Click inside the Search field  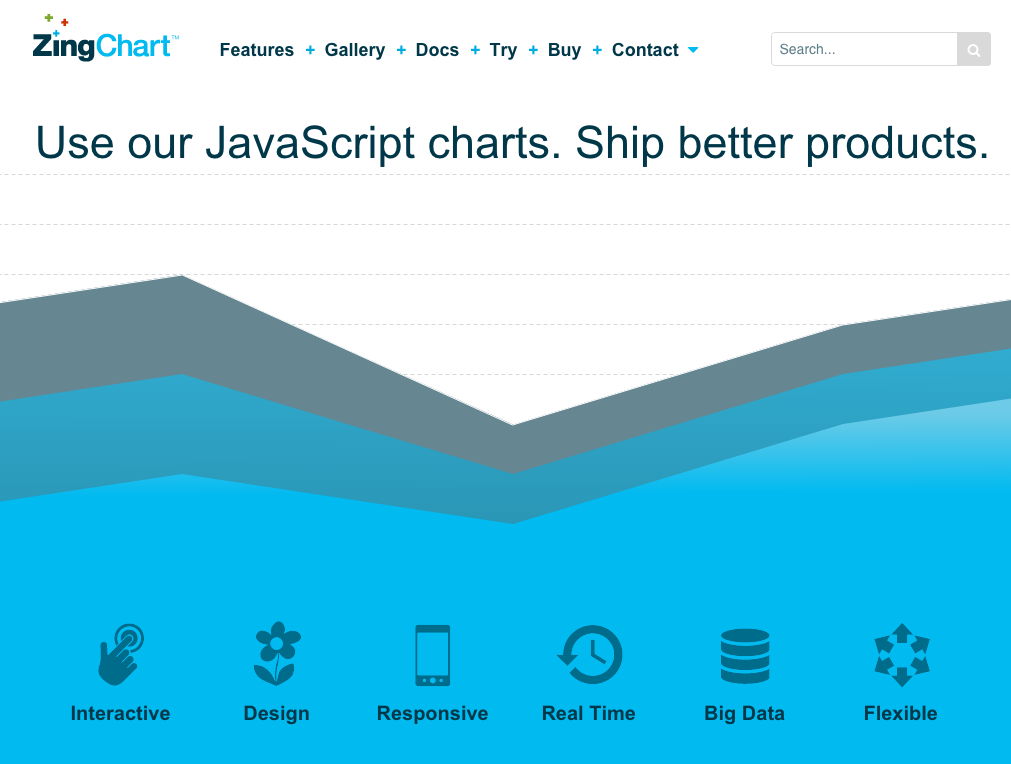pos(860,49)
